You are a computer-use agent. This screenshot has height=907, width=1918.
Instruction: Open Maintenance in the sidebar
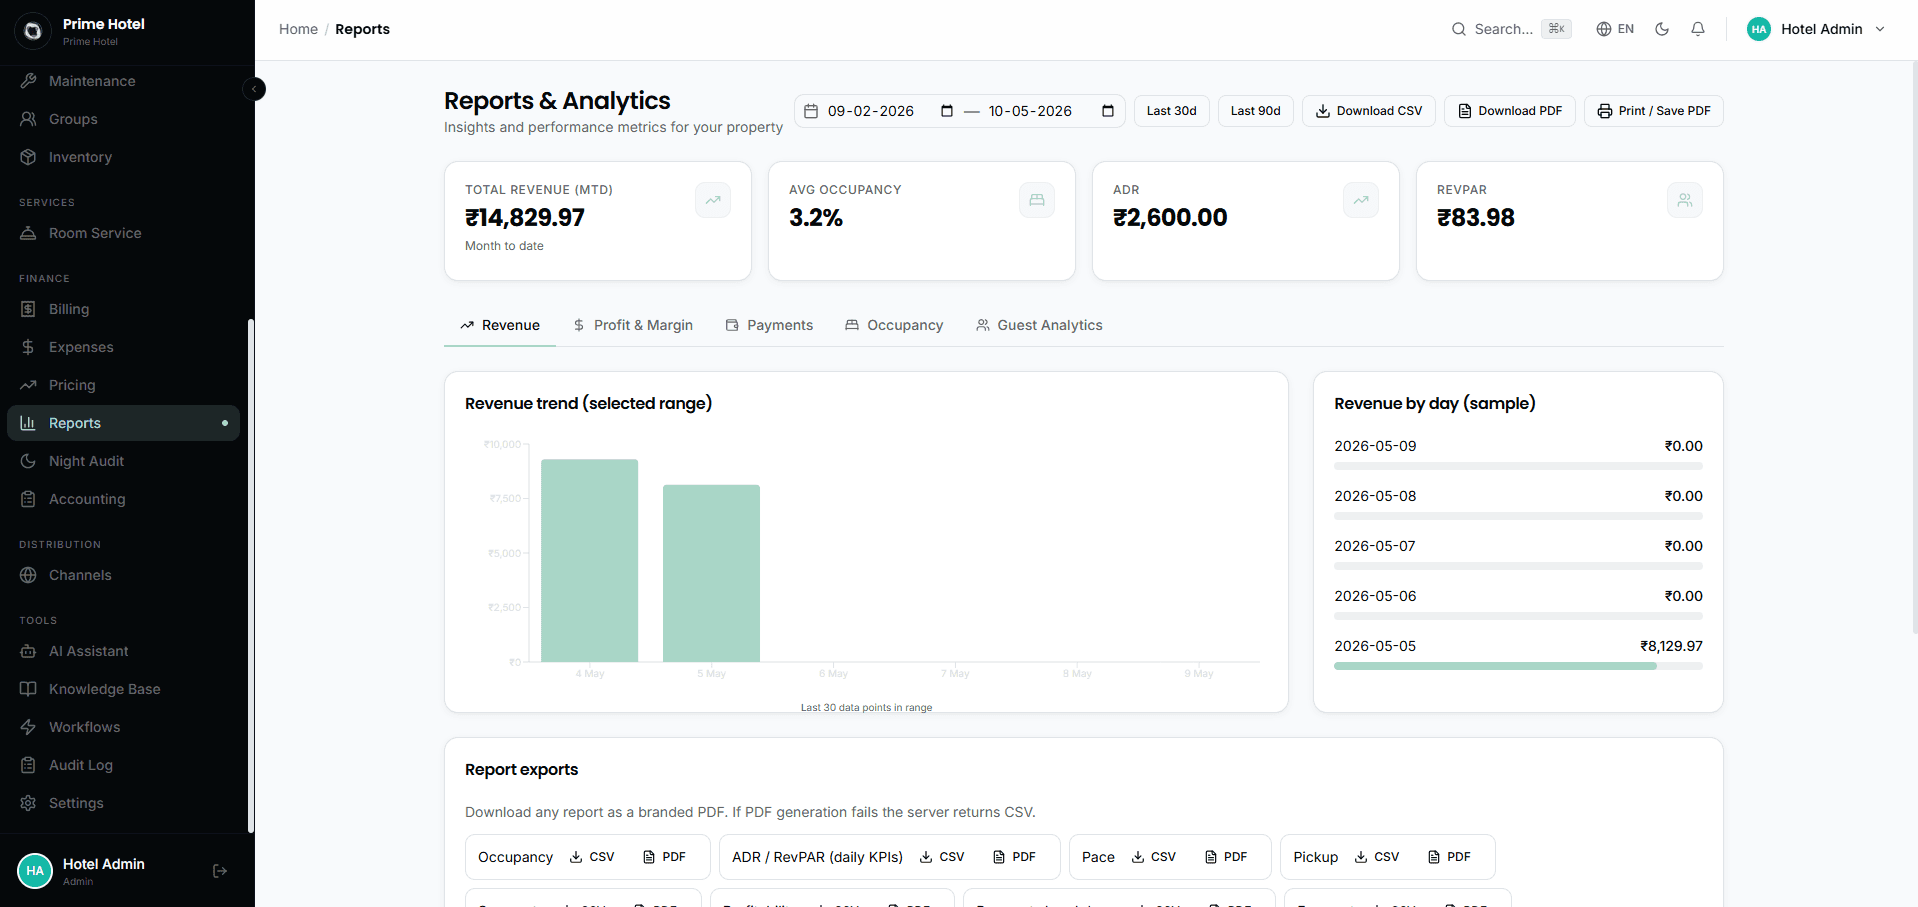tap(123, 81)
